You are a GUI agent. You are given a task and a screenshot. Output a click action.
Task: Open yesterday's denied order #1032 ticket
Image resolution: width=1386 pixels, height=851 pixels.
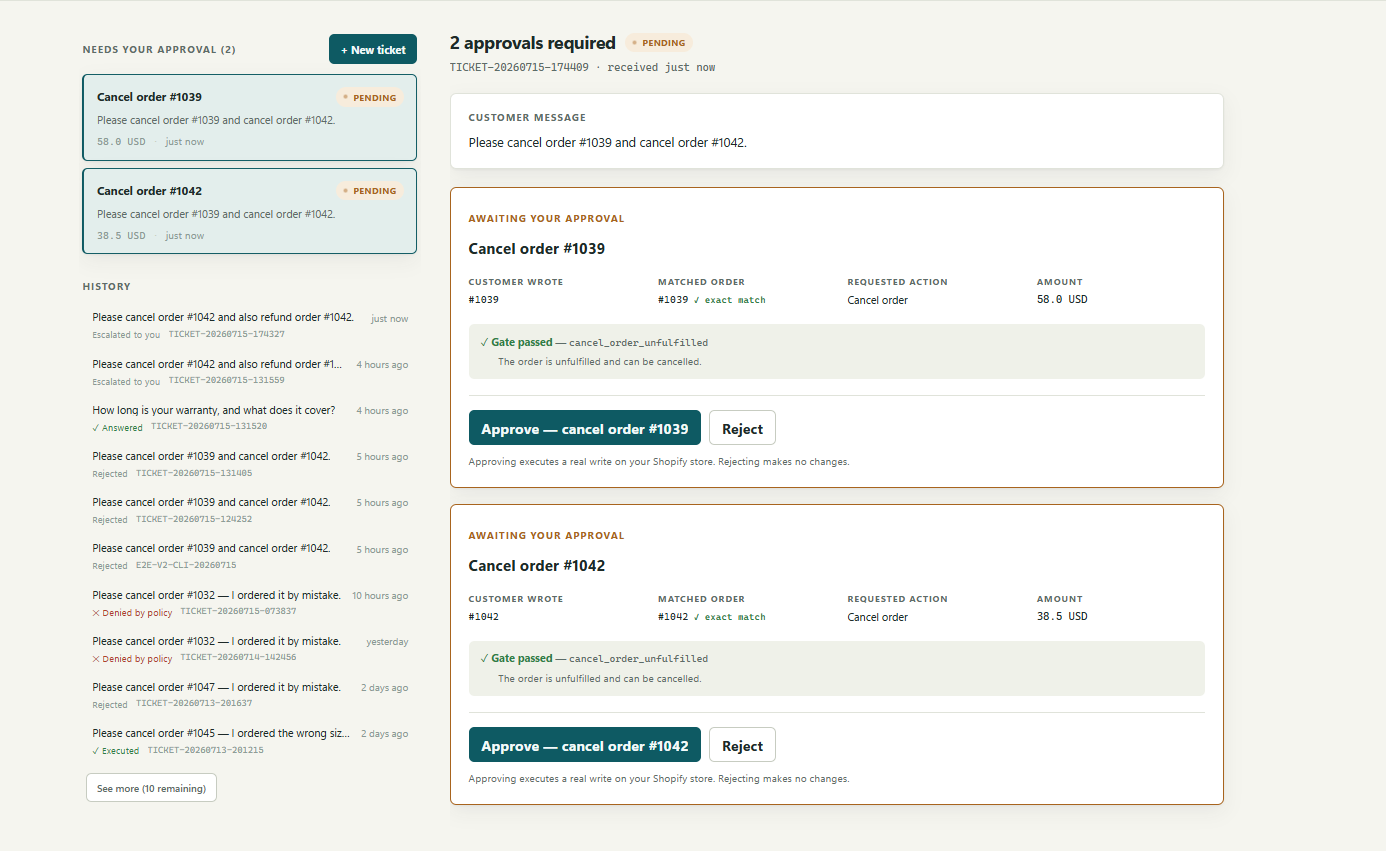point(250,648)
